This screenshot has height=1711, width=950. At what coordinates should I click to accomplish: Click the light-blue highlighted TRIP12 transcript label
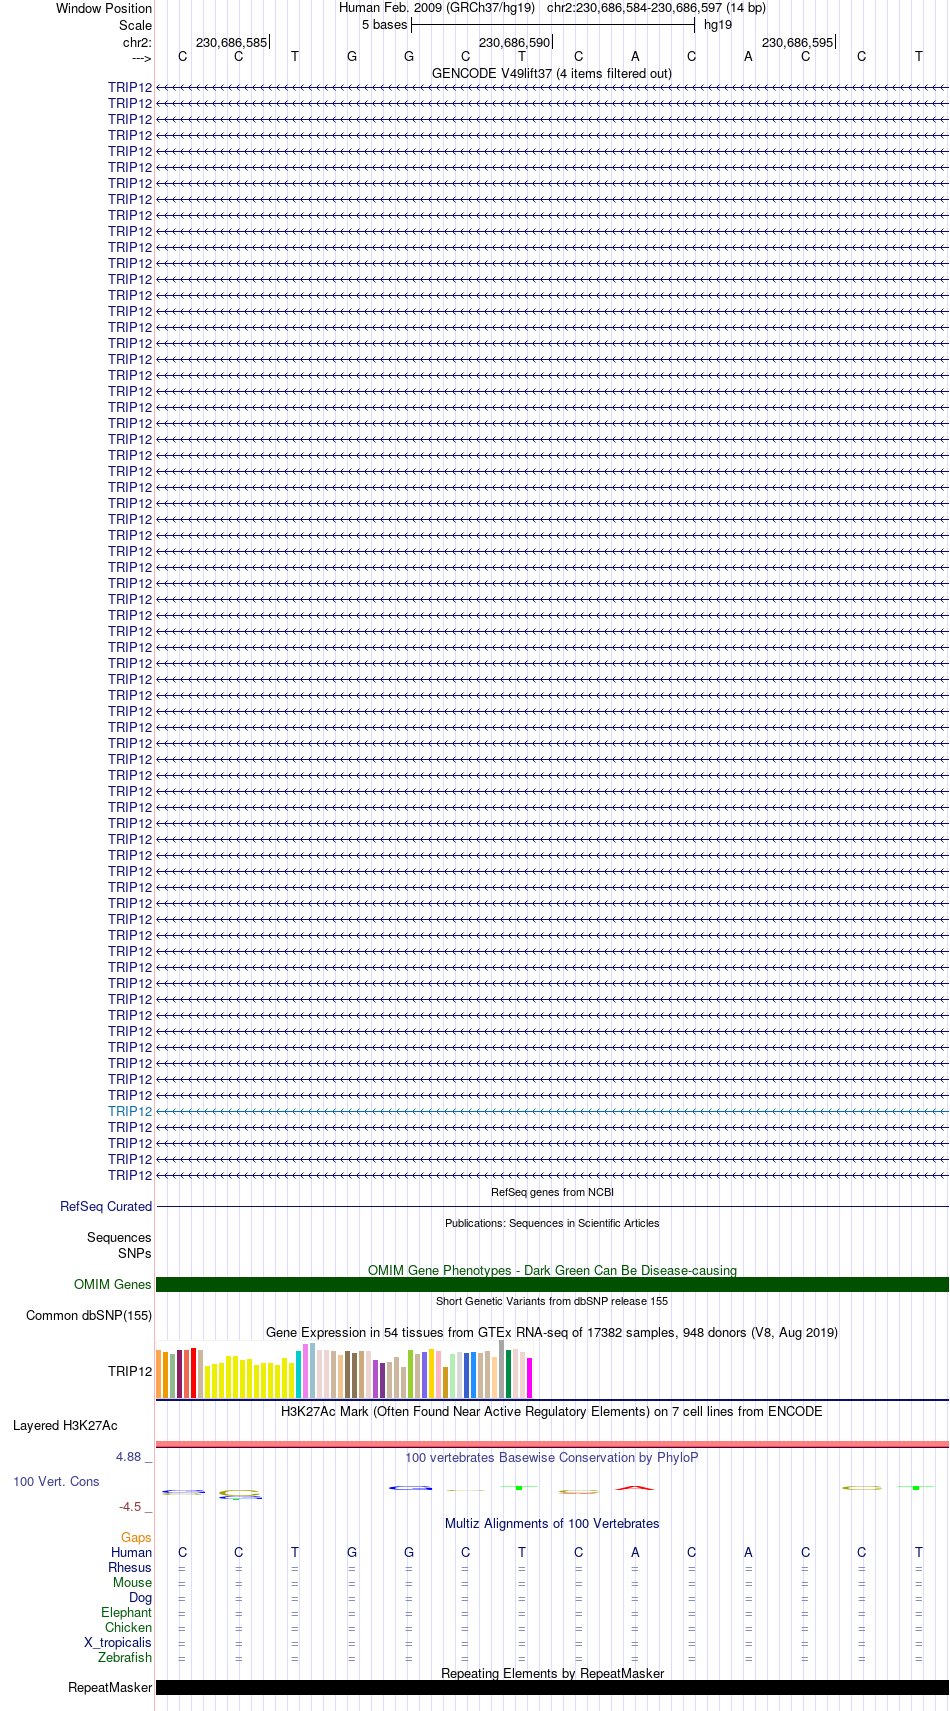pyautogui.click(x=130, y=1111)
